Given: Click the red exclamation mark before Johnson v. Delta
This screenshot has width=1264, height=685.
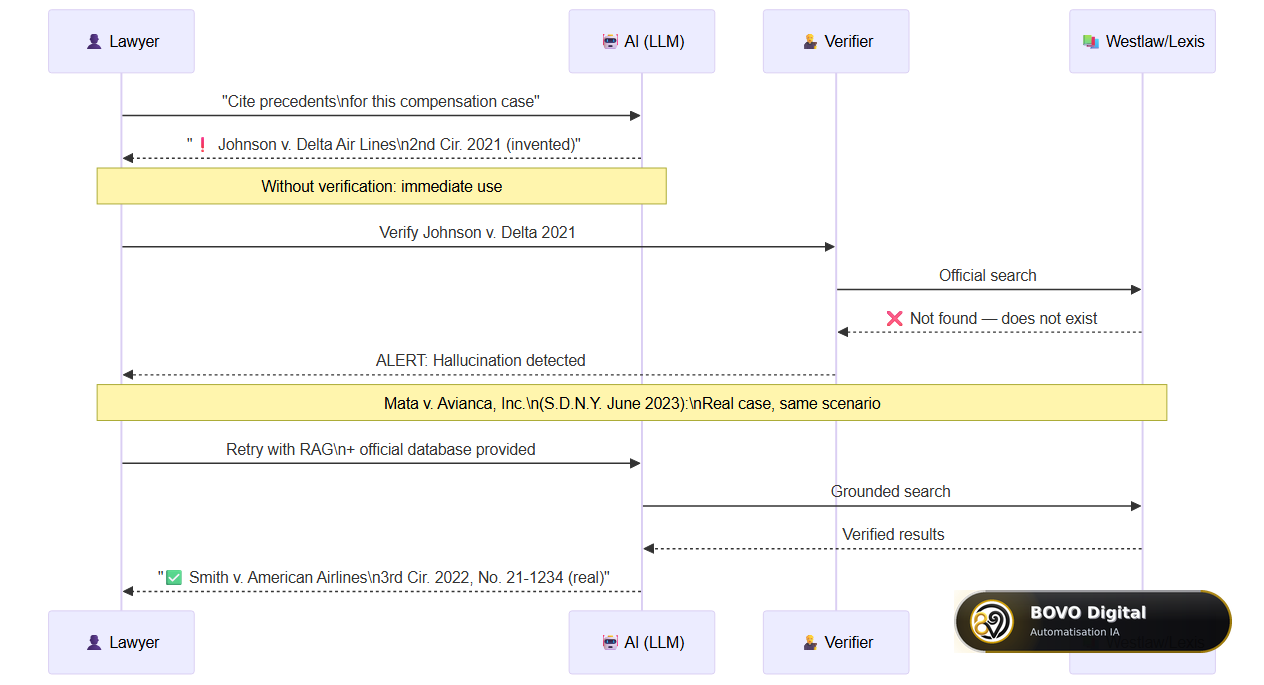Looking at the screenshot, I should [202, 145].
